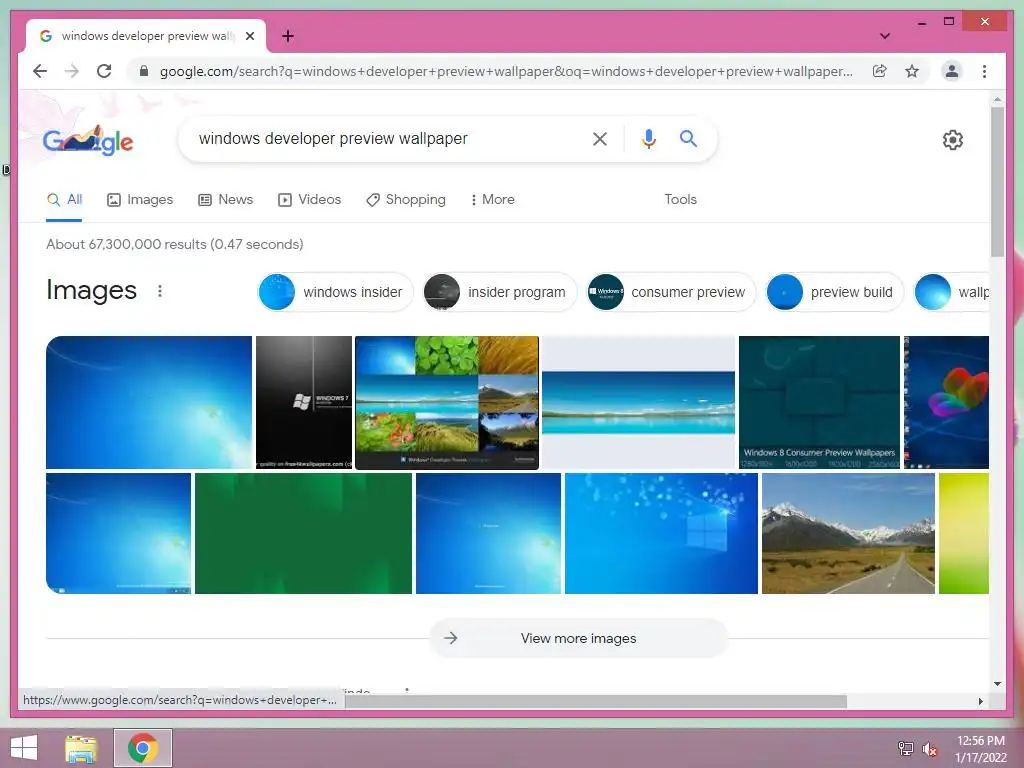Image resolution: width=1024 pixels, height=768 pixels.
Task: Open the Windows Start button
Action: [x=24, y=748]
